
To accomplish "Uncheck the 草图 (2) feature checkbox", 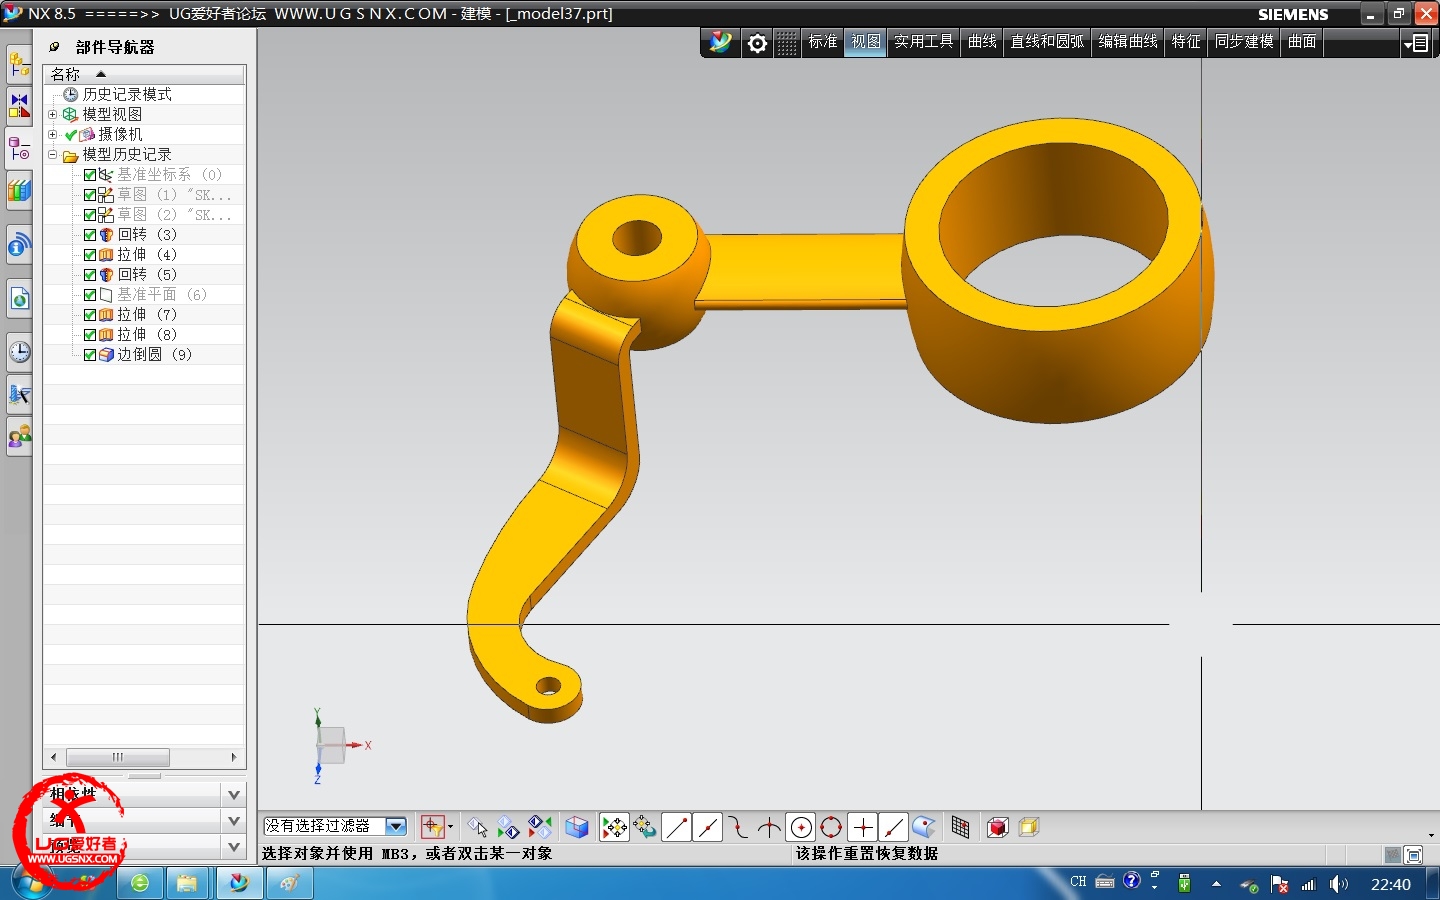I will (90, 215).
